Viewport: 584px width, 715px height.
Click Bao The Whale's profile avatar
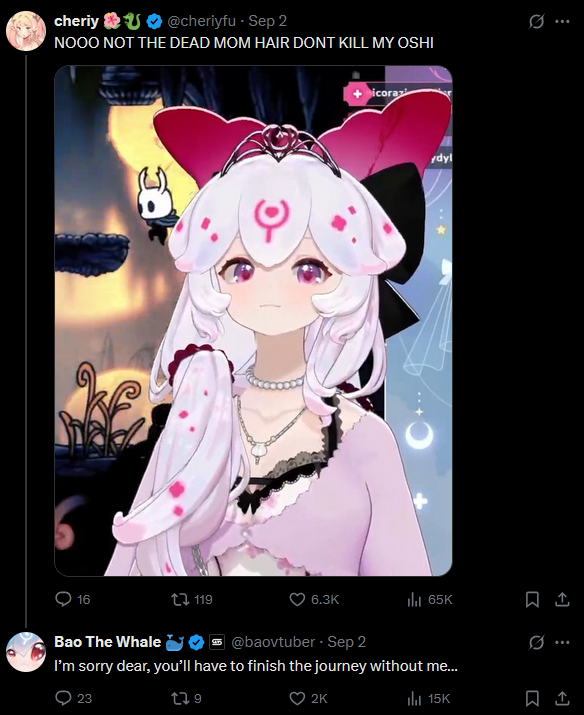[26, 652]
